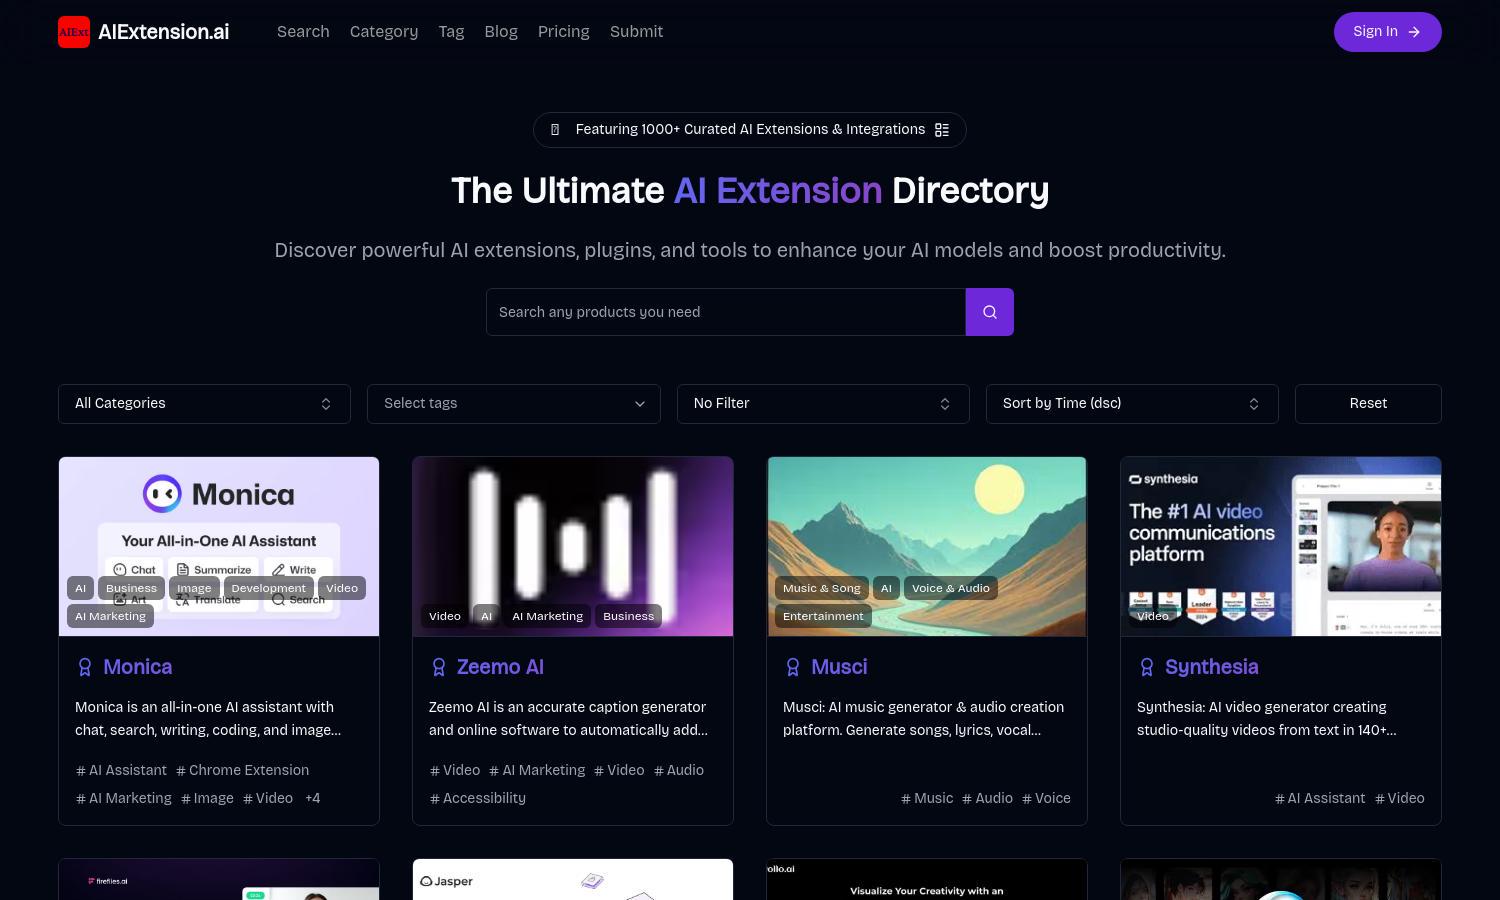The image size is (1500, 900).
Task: Click the Voice & Audio badge on Musci
Action: tap(951, 588)
